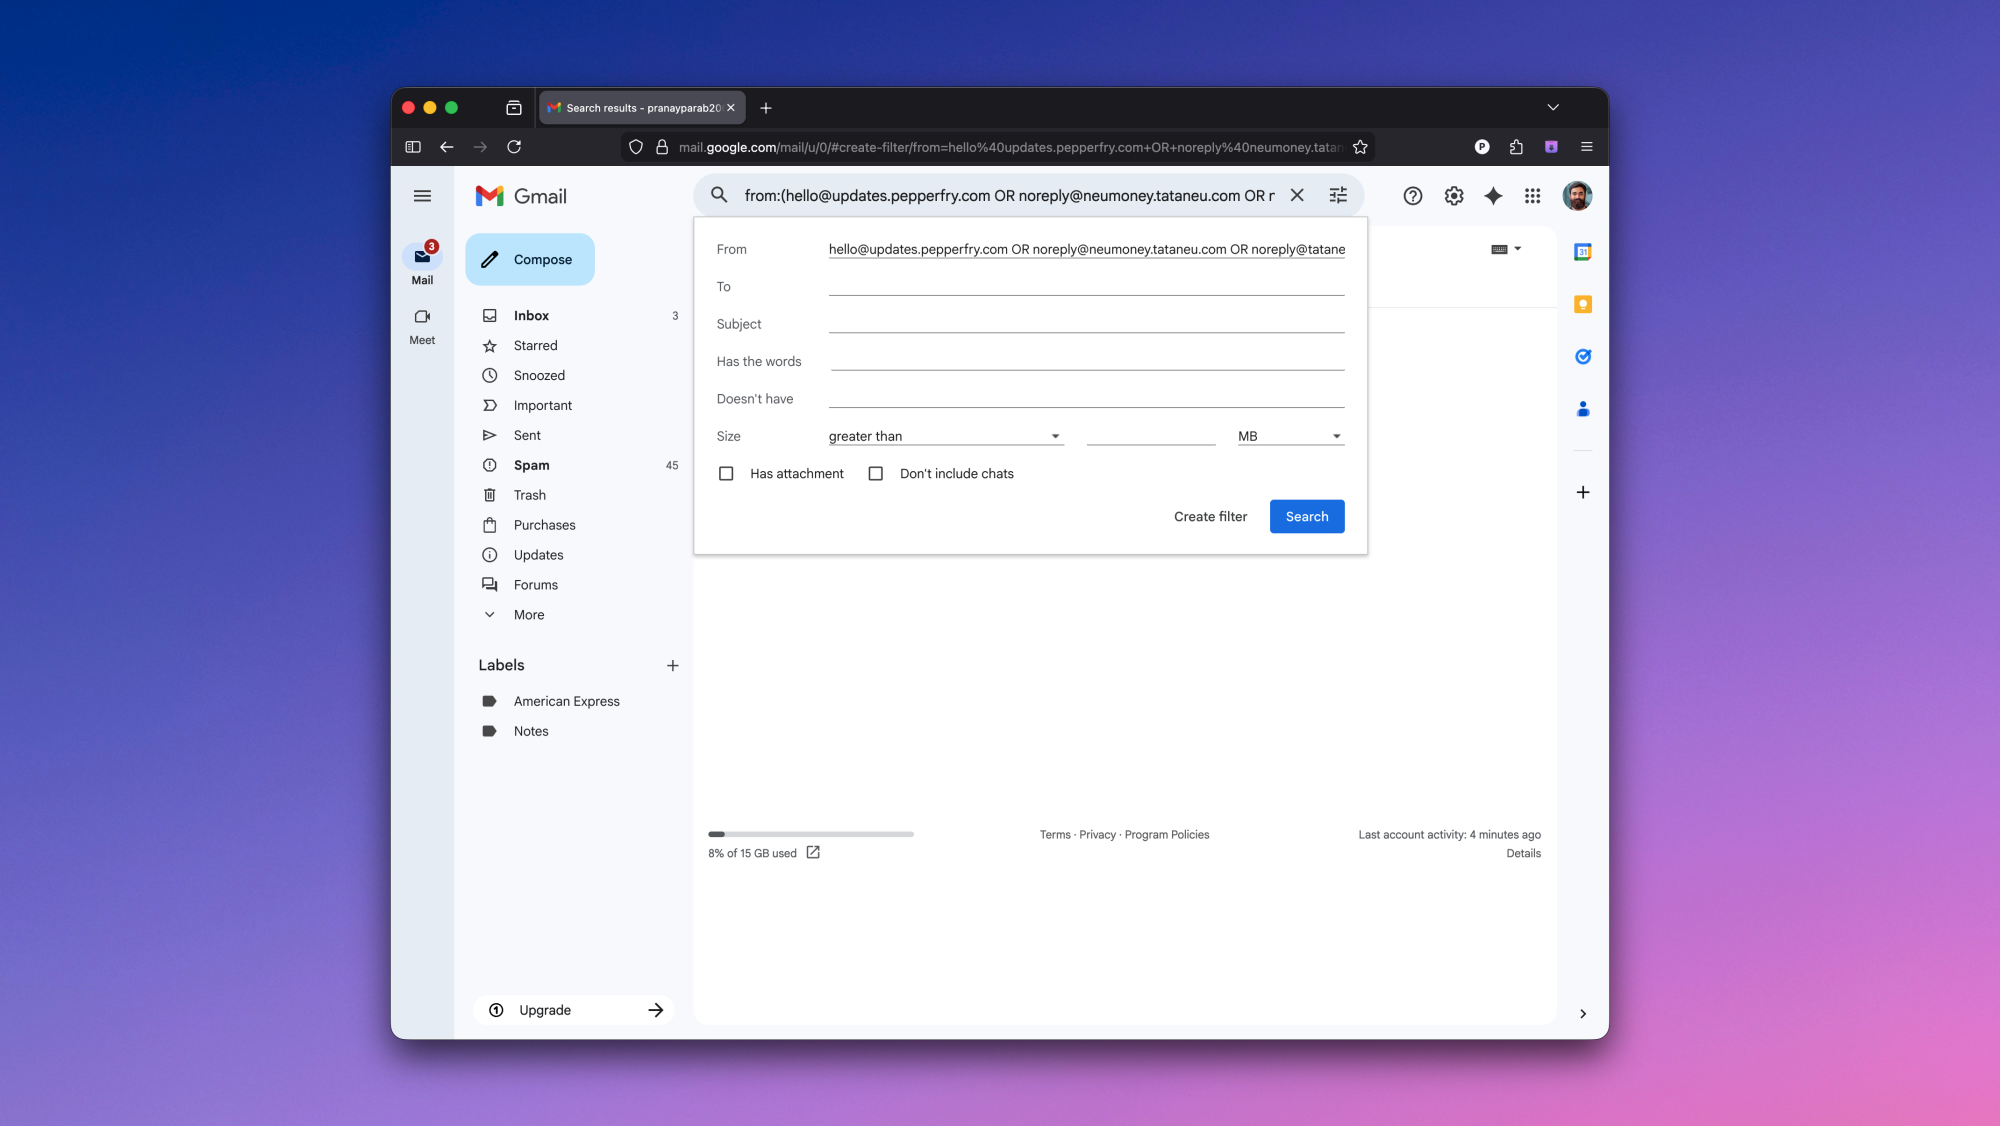Open Google Tasks in the side panel
The image size is (2000, 1126).
pyautogui.click(x=1582, y=356)
